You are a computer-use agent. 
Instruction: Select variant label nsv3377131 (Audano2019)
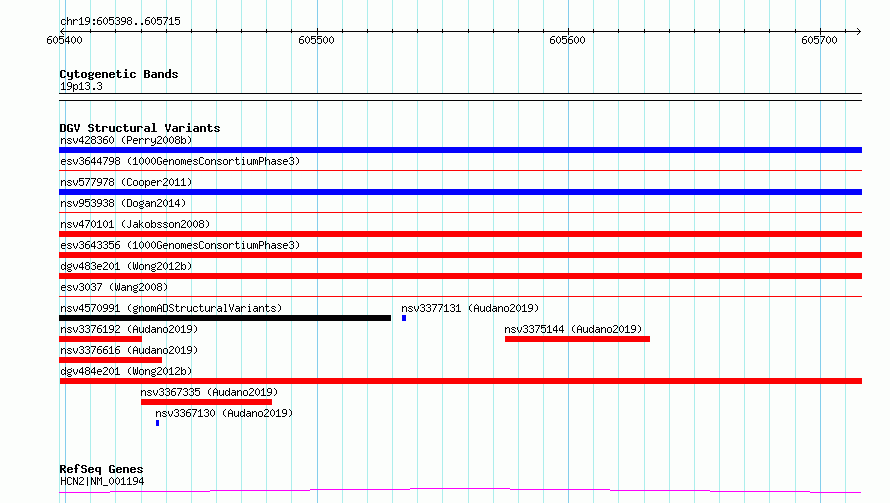pyautogui.click(x=470, y=308)
